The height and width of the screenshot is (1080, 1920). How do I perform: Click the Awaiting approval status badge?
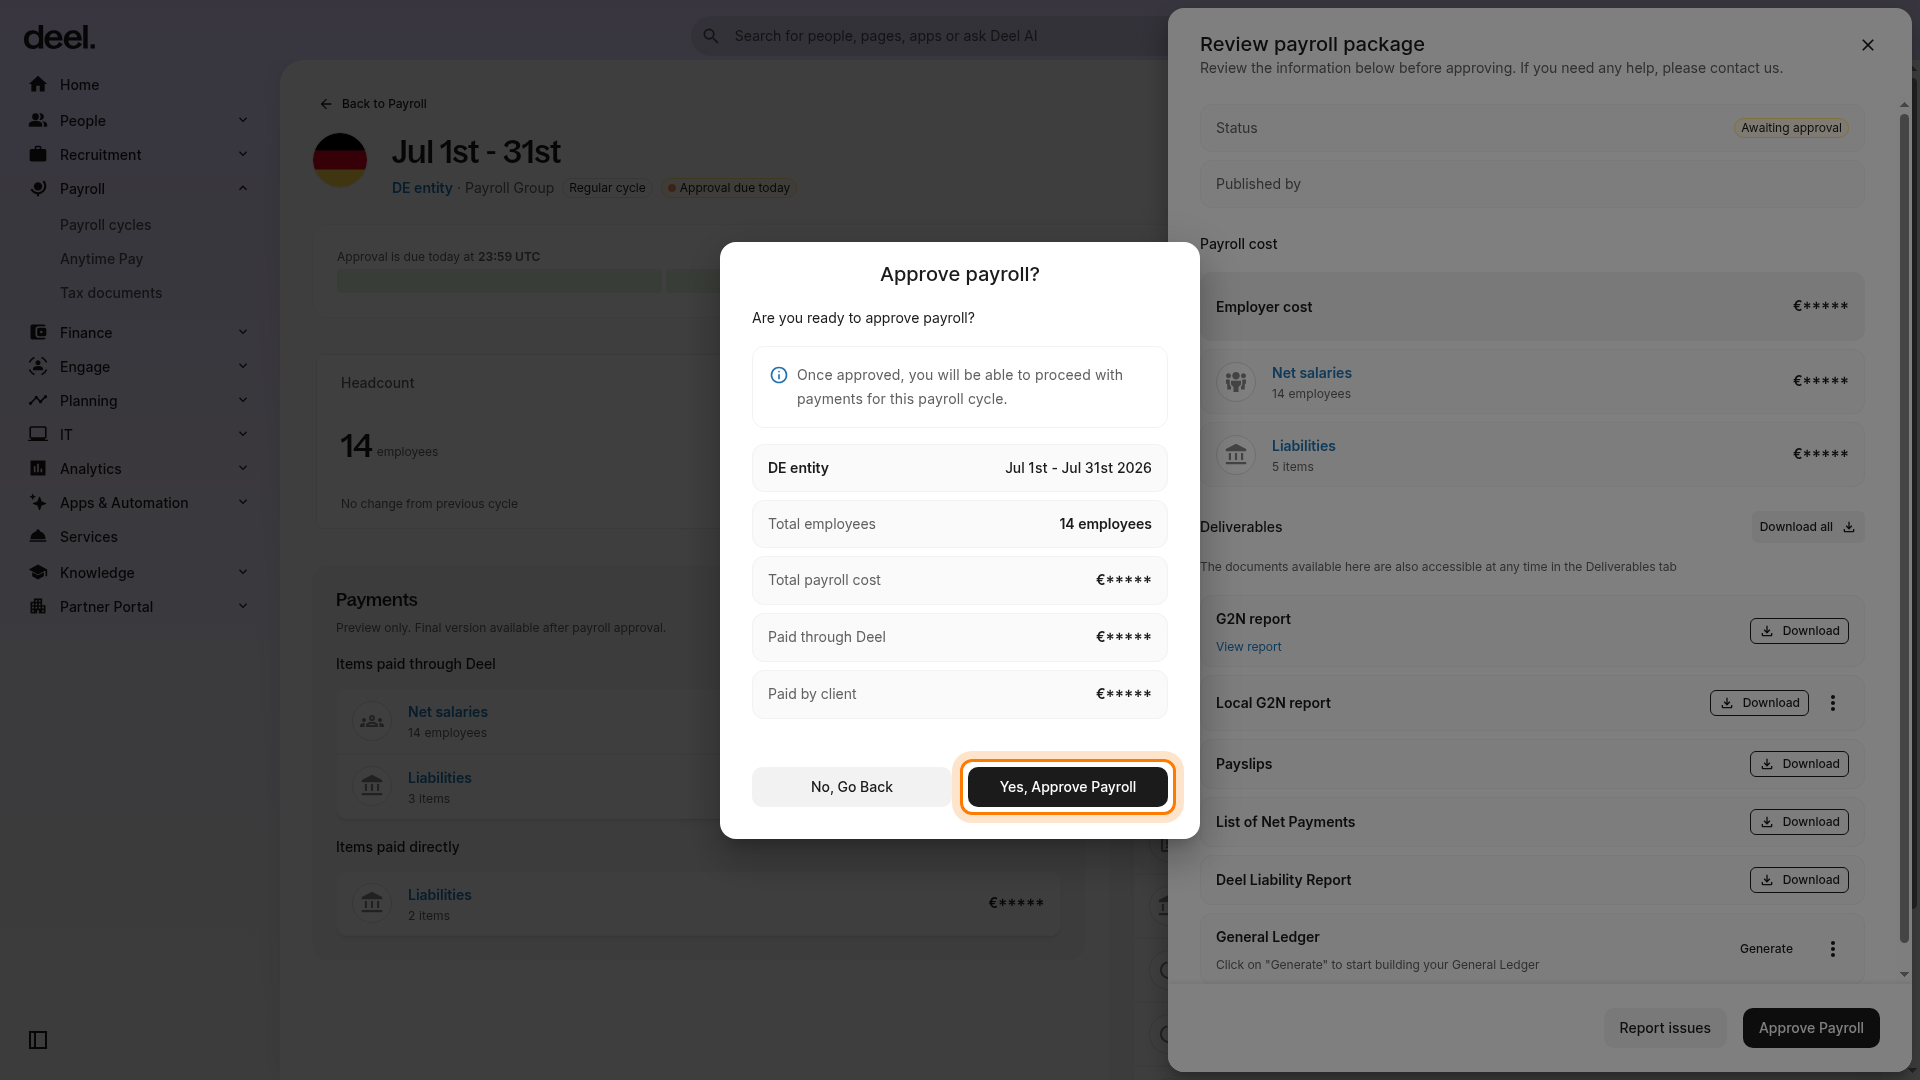point(1791,128)
